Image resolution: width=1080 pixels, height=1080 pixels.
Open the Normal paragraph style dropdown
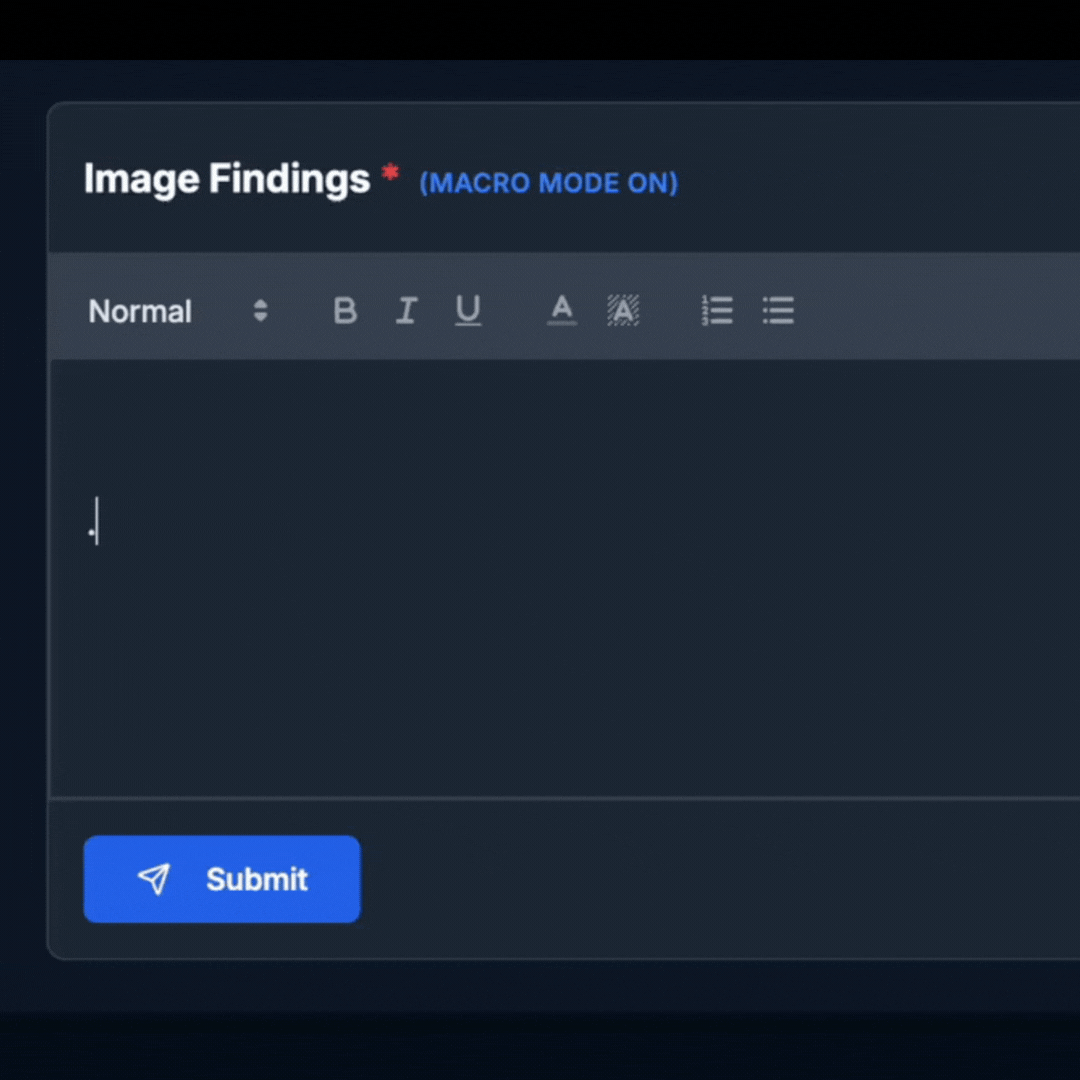(x=140, y=311)
